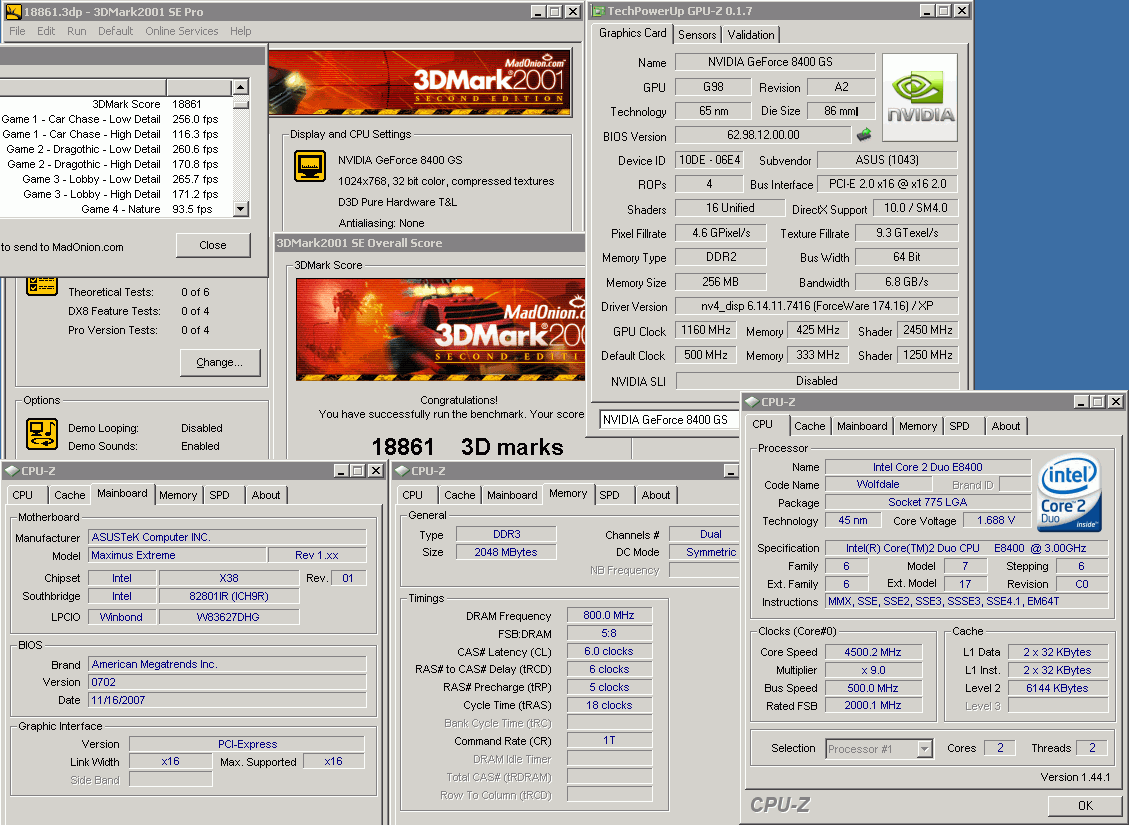Image resolution: width=1129 pixels, height=825 pixels.
Task: Click the 3DMark Score car banner image
Action: click(x=440, y=329)
